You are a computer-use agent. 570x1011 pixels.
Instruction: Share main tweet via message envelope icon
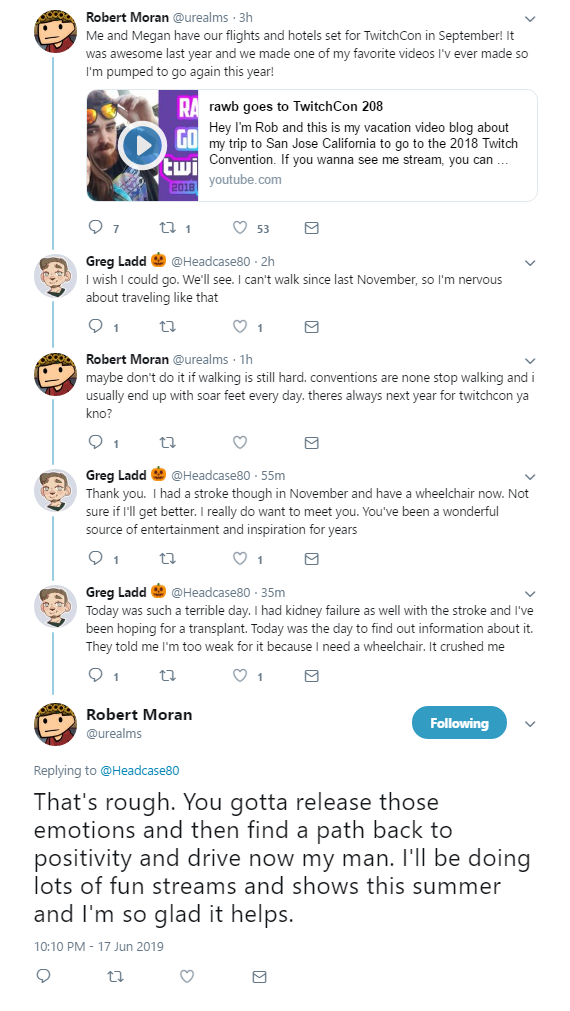259,976
